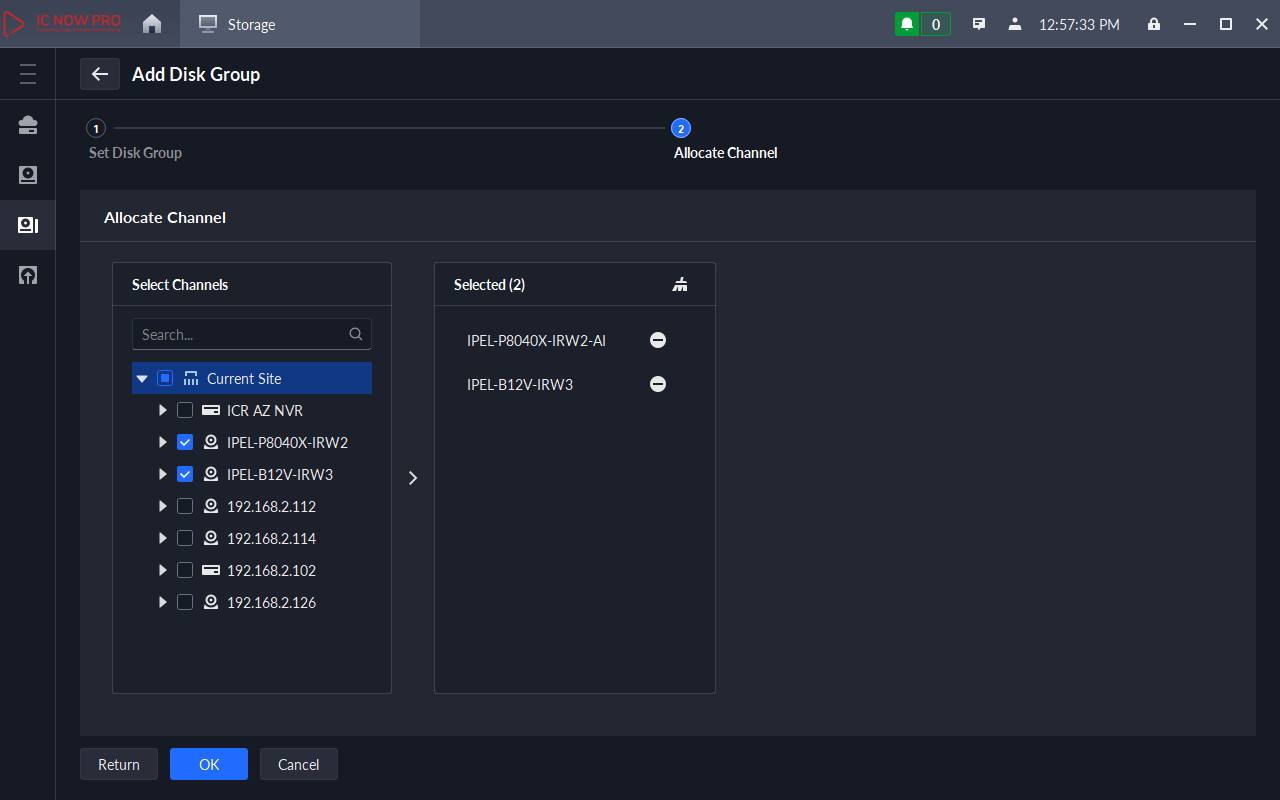The width and height of the screenshot is (1280, 800).
Task: Click the search magnifier icon
Action: [x=356, y=334]
